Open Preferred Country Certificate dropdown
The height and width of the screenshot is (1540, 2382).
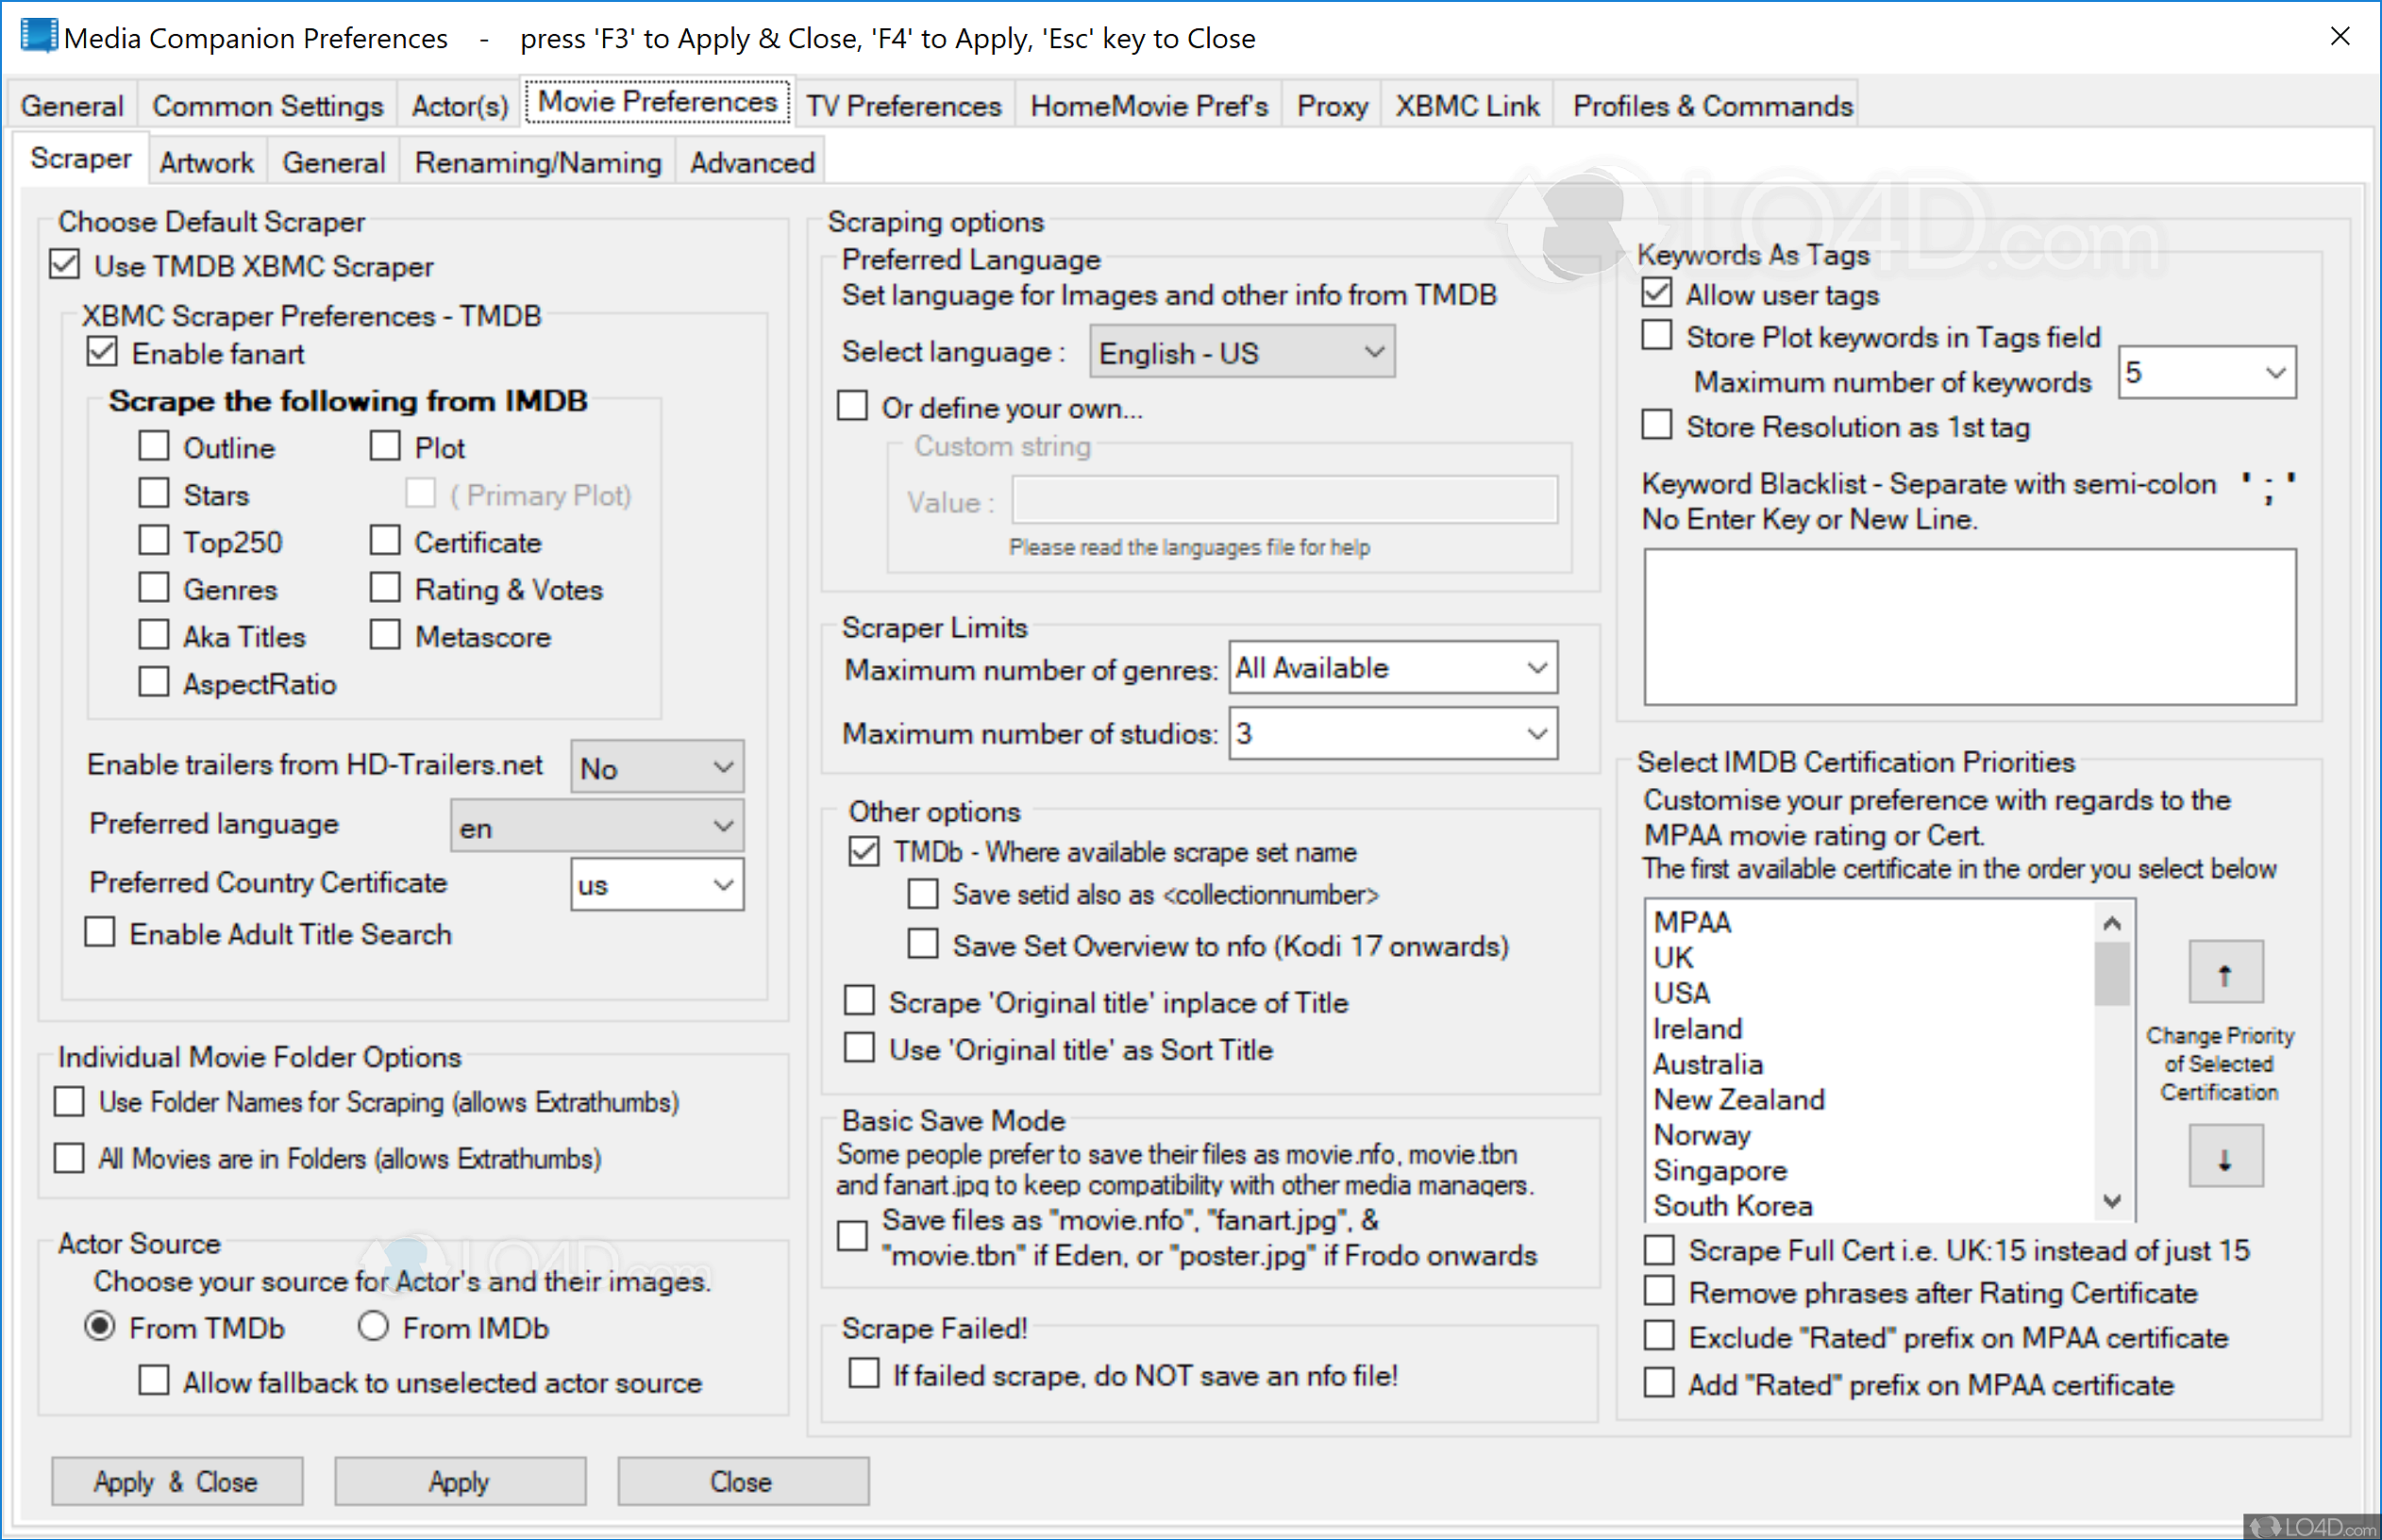pyautogui.click(x=657, y=884)
